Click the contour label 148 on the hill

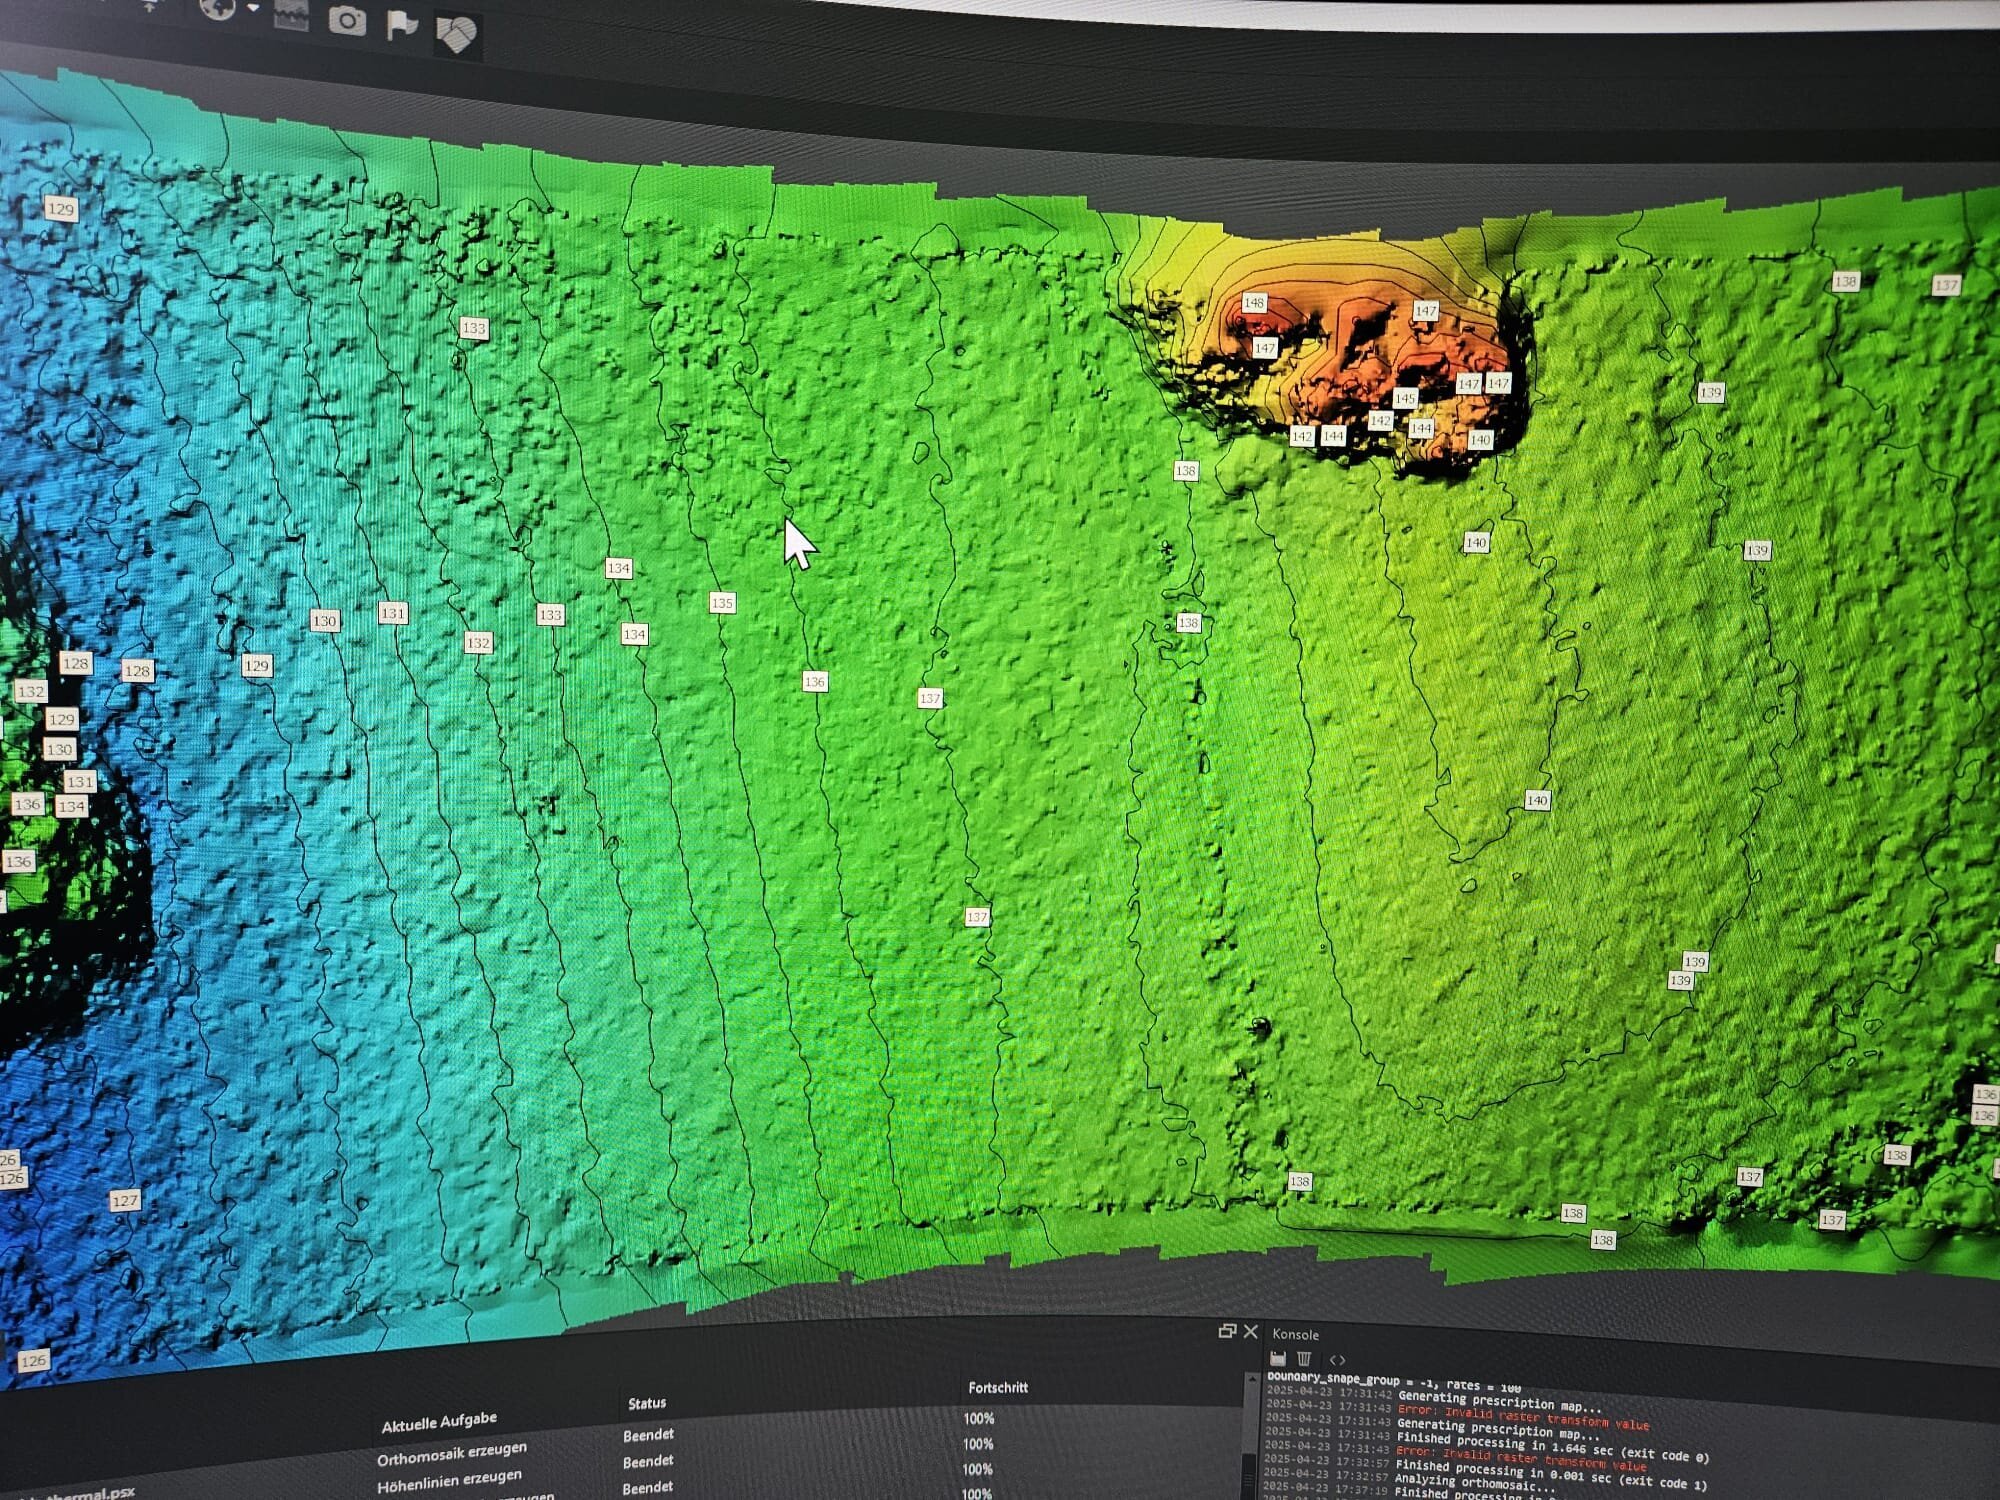pyautogui.click(x=1254, y=302)
